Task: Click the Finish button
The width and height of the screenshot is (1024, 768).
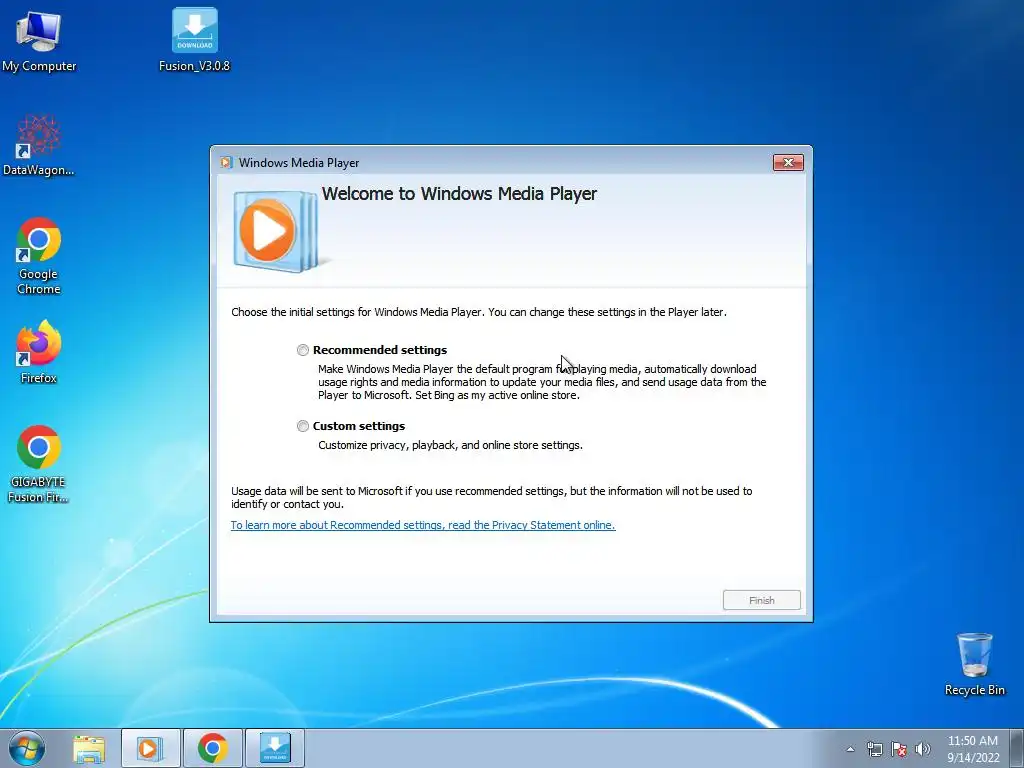Action: coord(761,600)
